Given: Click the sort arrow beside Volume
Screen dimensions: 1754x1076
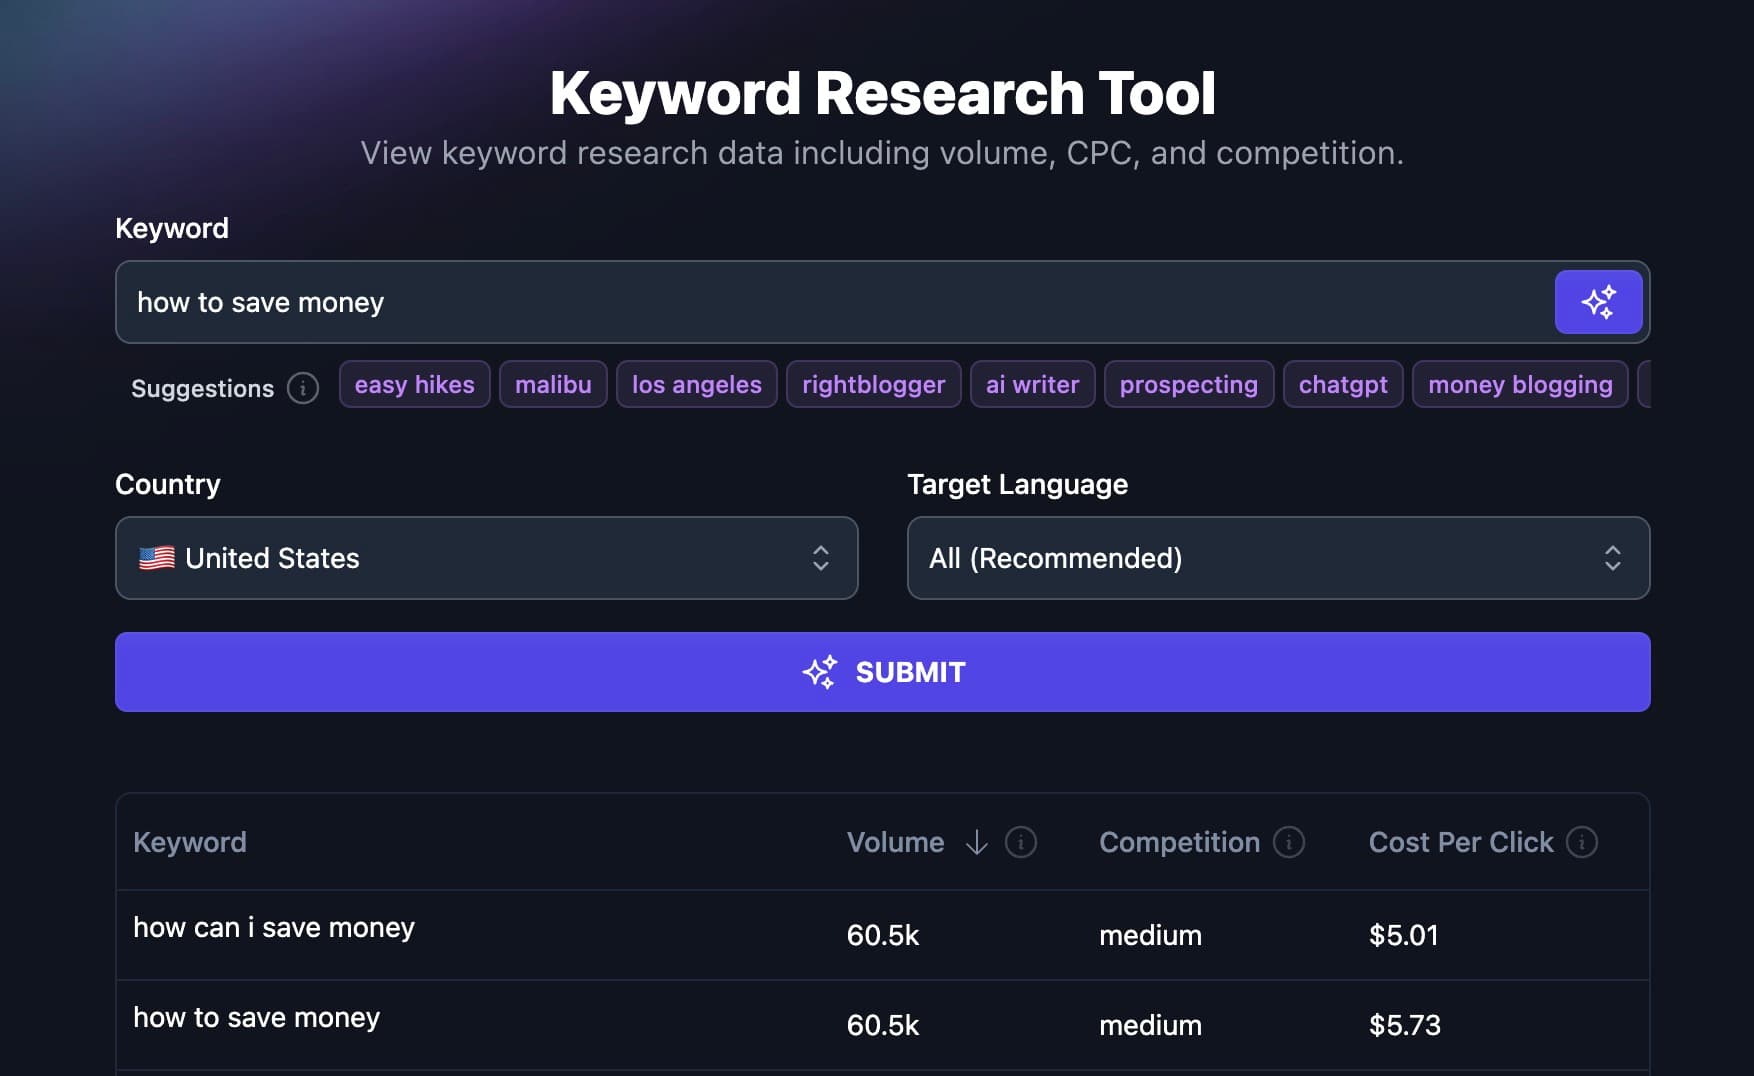Looking at the screenshot, I should (x=975, y=842).
